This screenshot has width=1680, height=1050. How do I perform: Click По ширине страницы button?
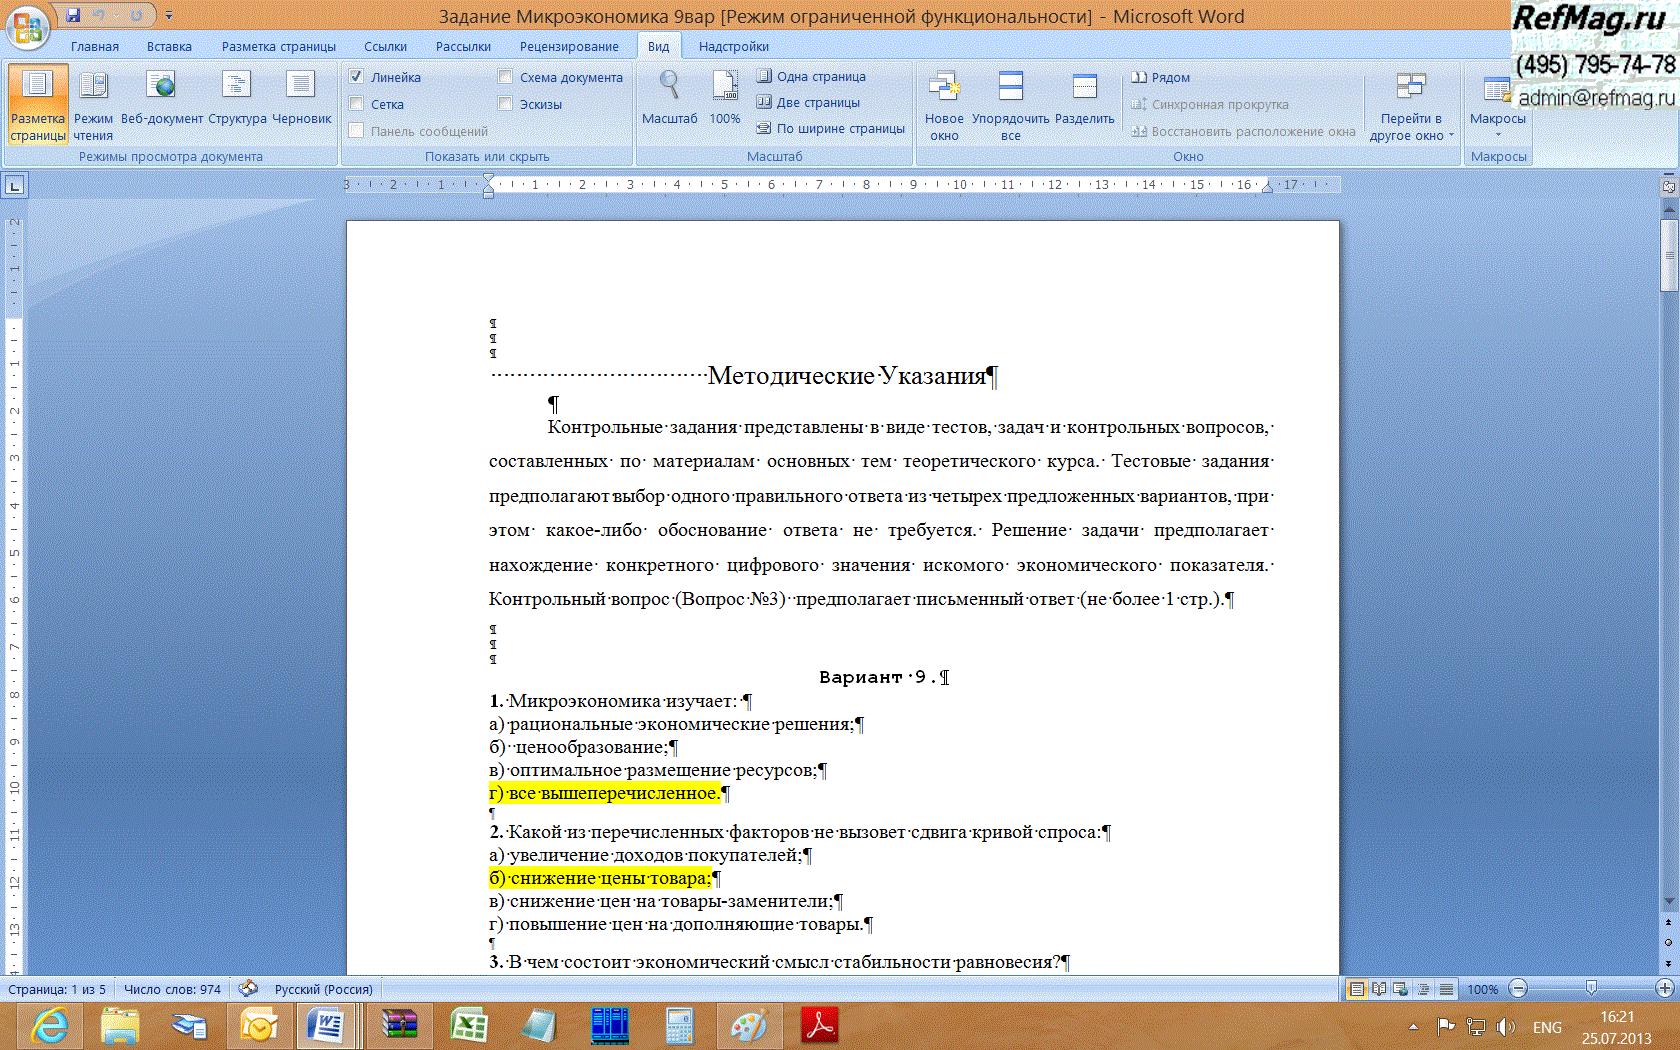point(831,129)
